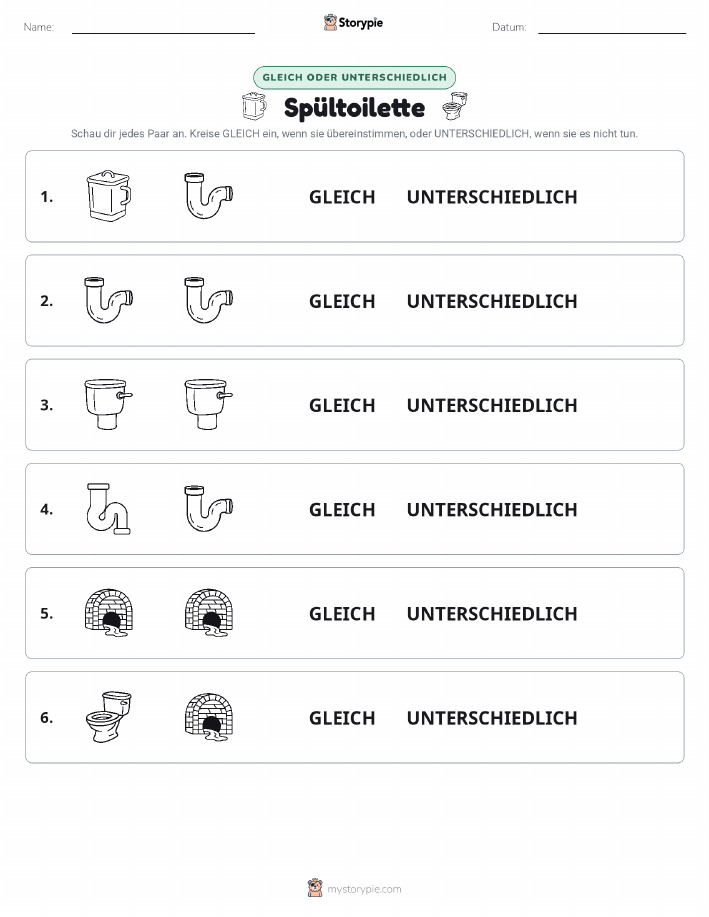Click the left P-trap pipe in row 2
Image resolution: width=709 pixels, height=917 pixels.
[109, 300]
